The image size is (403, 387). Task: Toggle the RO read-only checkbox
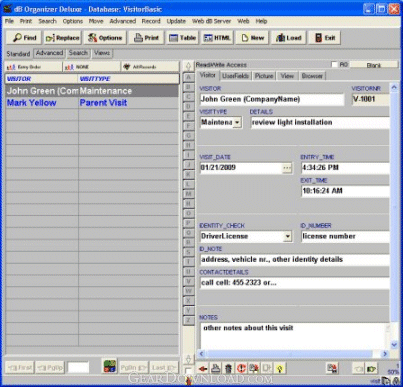334,64
